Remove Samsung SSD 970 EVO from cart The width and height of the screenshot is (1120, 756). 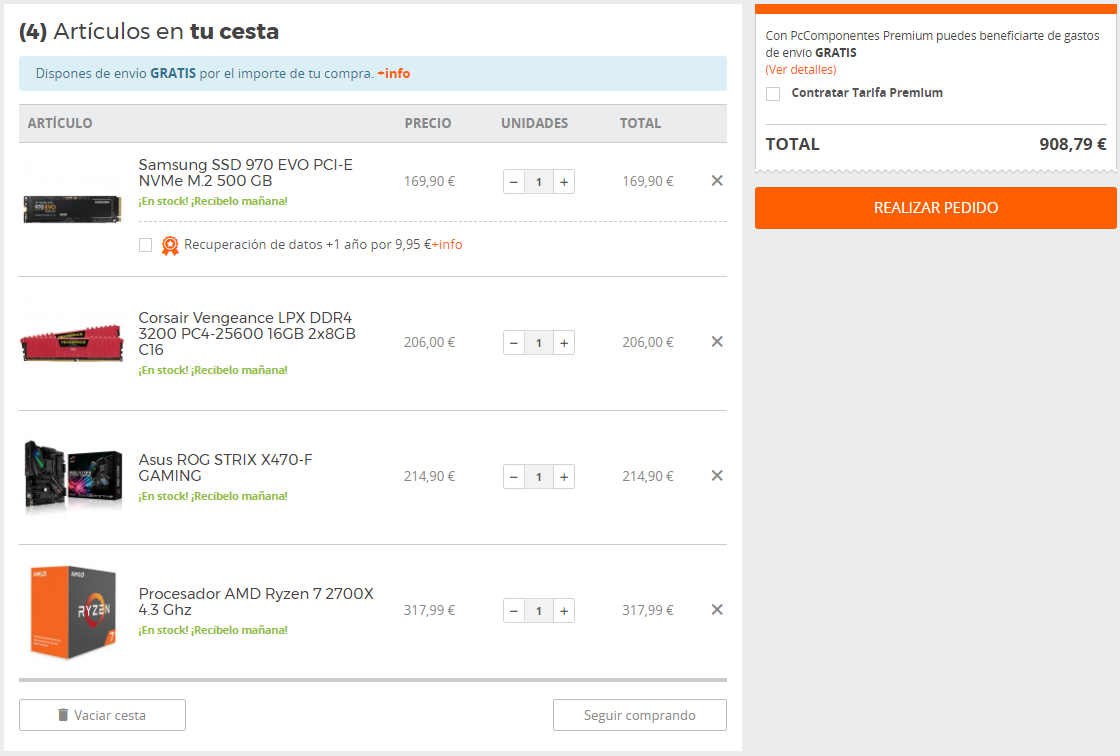(717, 181)
